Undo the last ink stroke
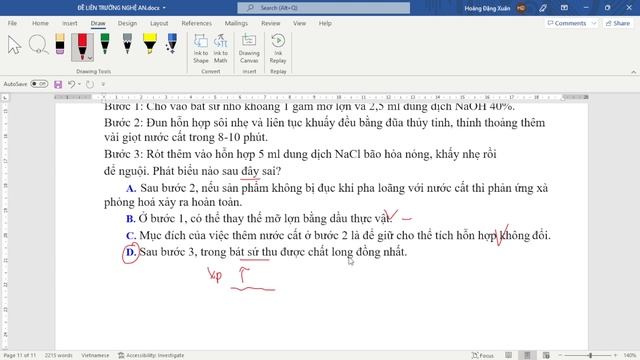Image resolution: width=640 pixels, height=360 pixels. click(x=71, y=84)
